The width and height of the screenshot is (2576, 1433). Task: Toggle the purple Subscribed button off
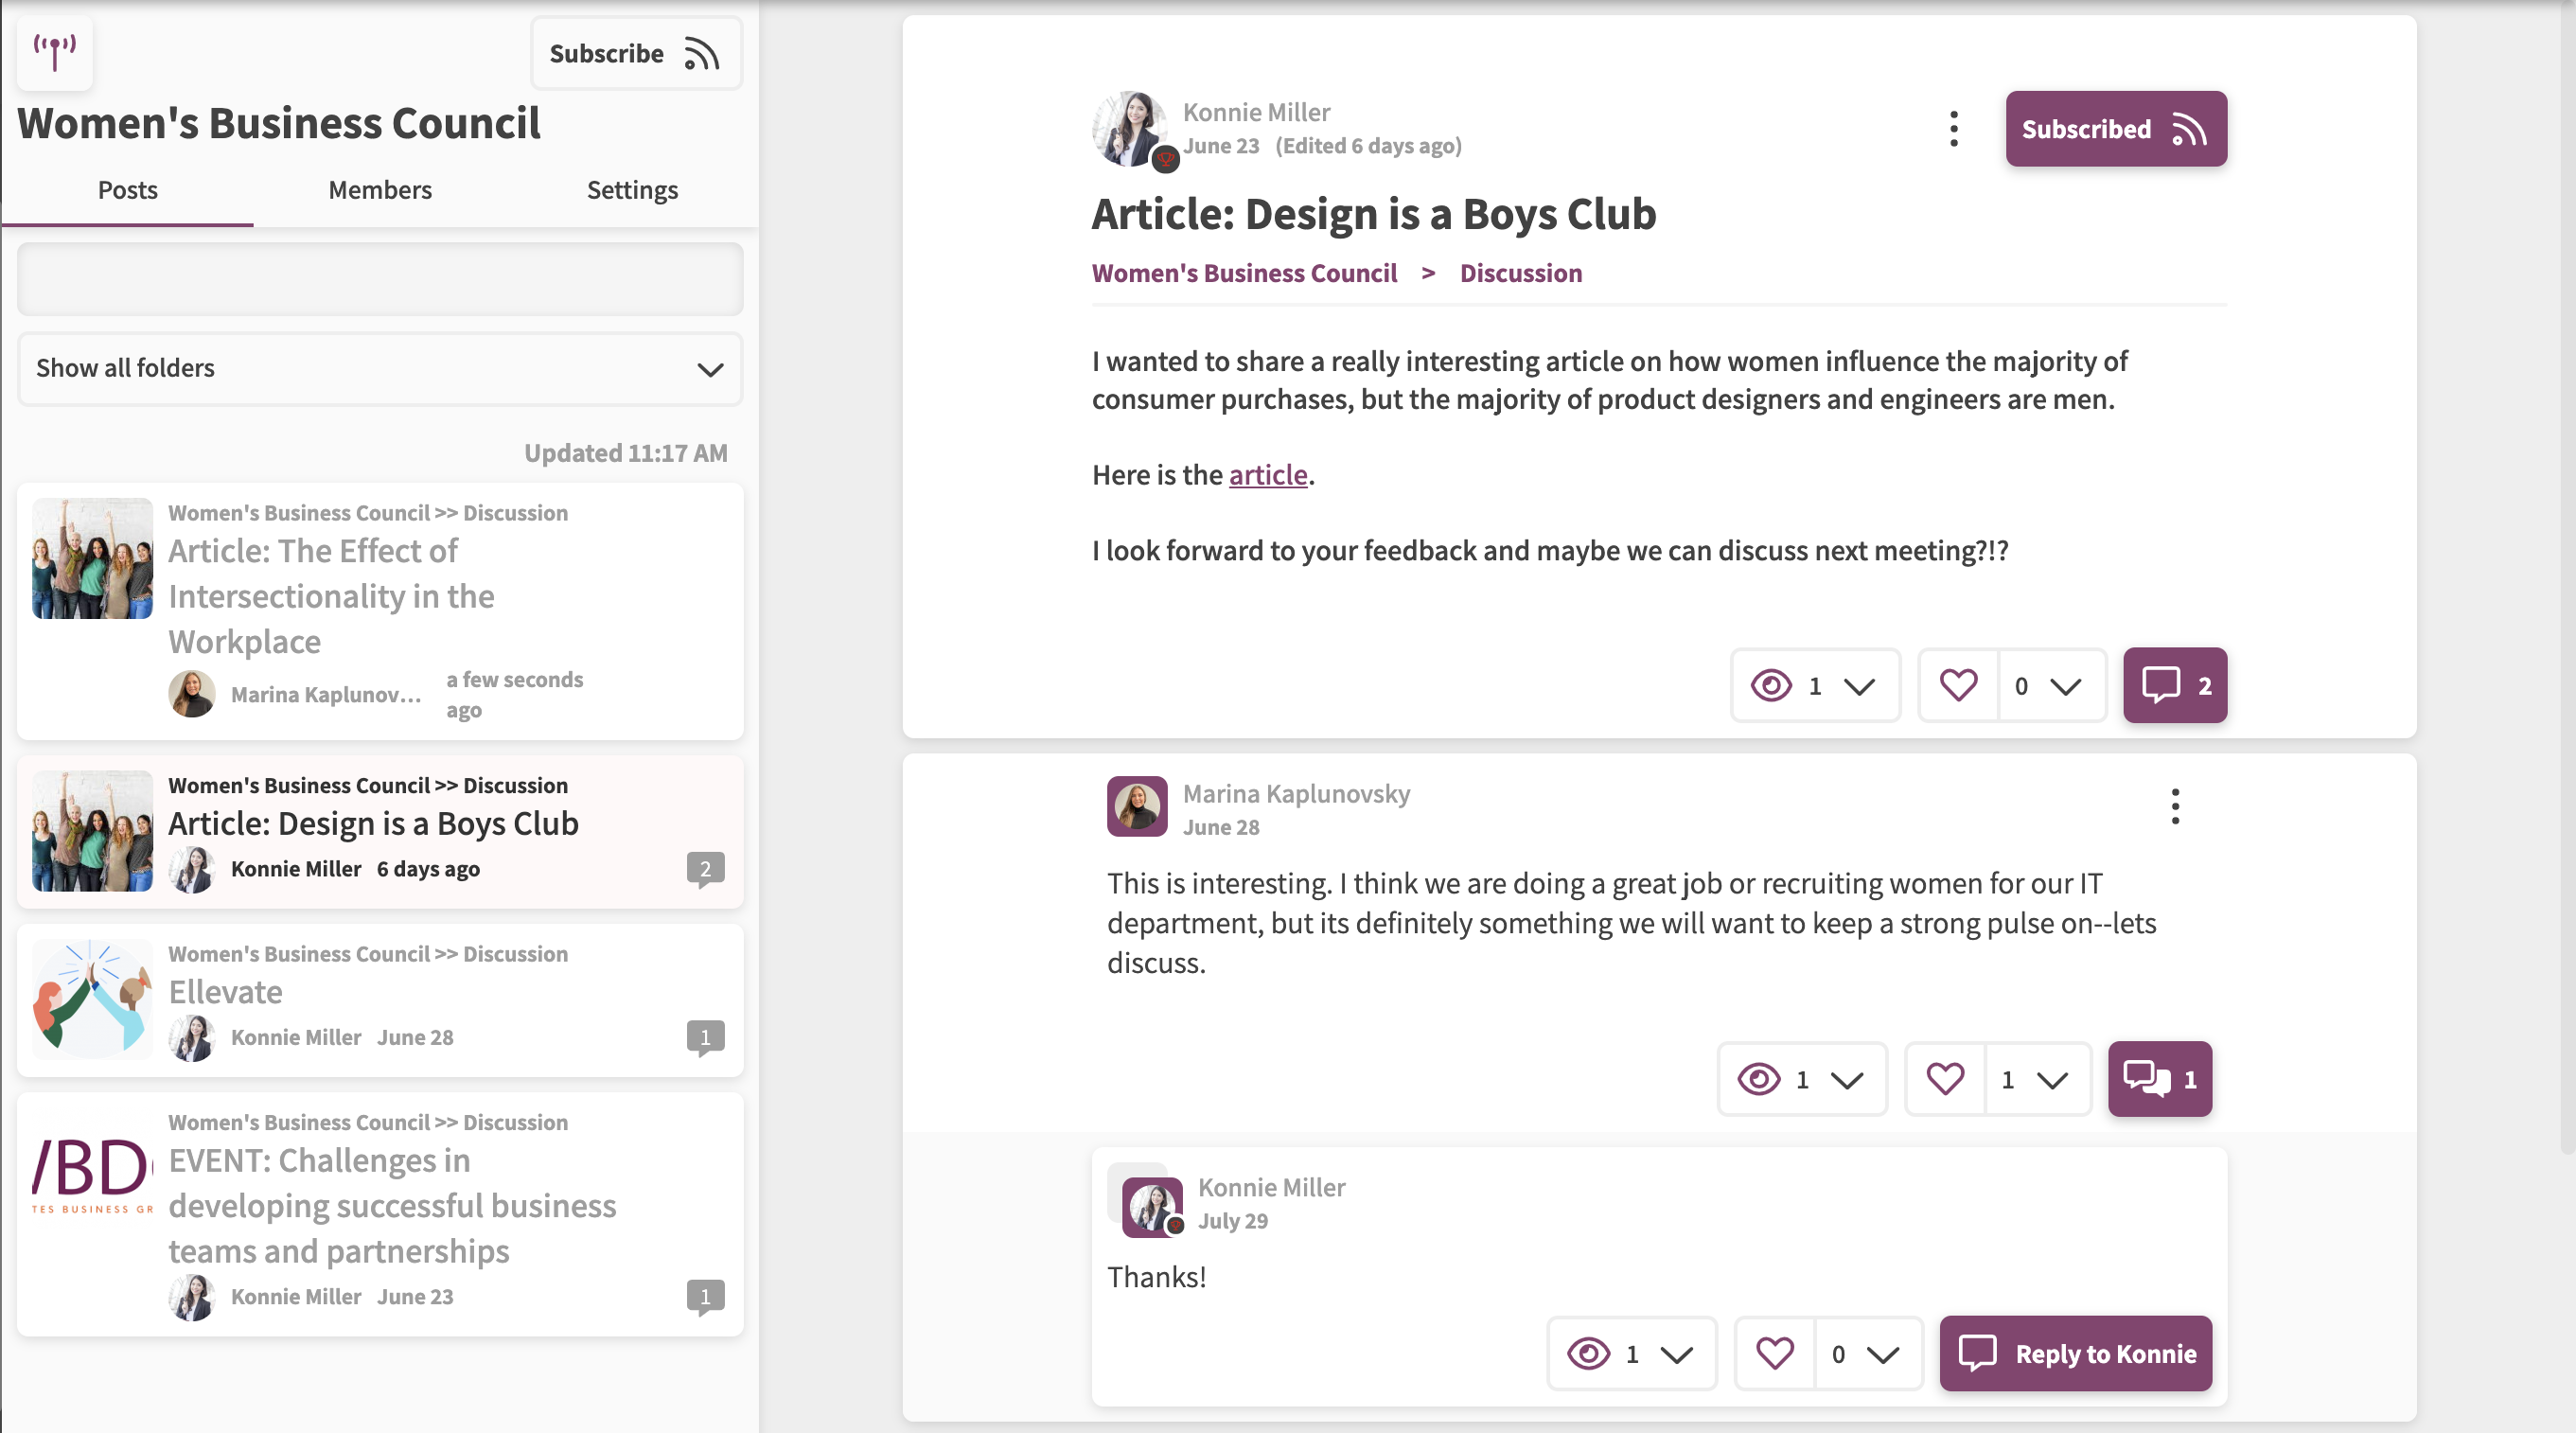[2115, 129]
